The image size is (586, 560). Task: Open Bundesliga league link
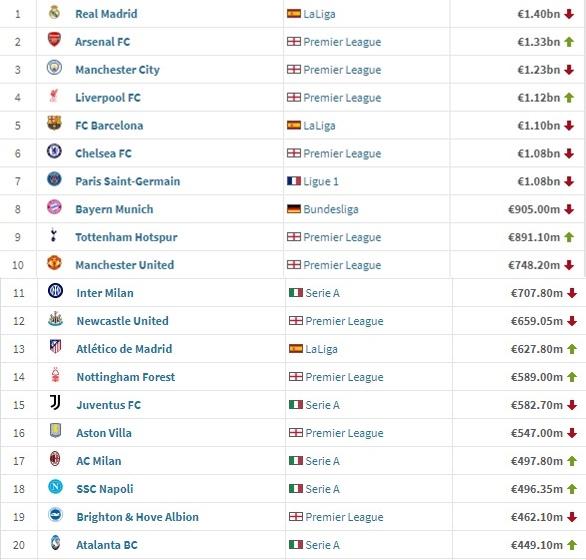click(331, 209)
